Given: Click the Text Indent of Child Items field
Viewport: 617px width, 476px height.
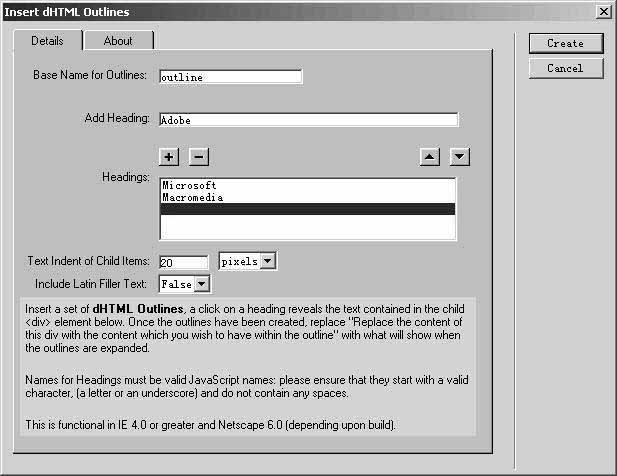Looking at the screenshot, I should (183, 262).
